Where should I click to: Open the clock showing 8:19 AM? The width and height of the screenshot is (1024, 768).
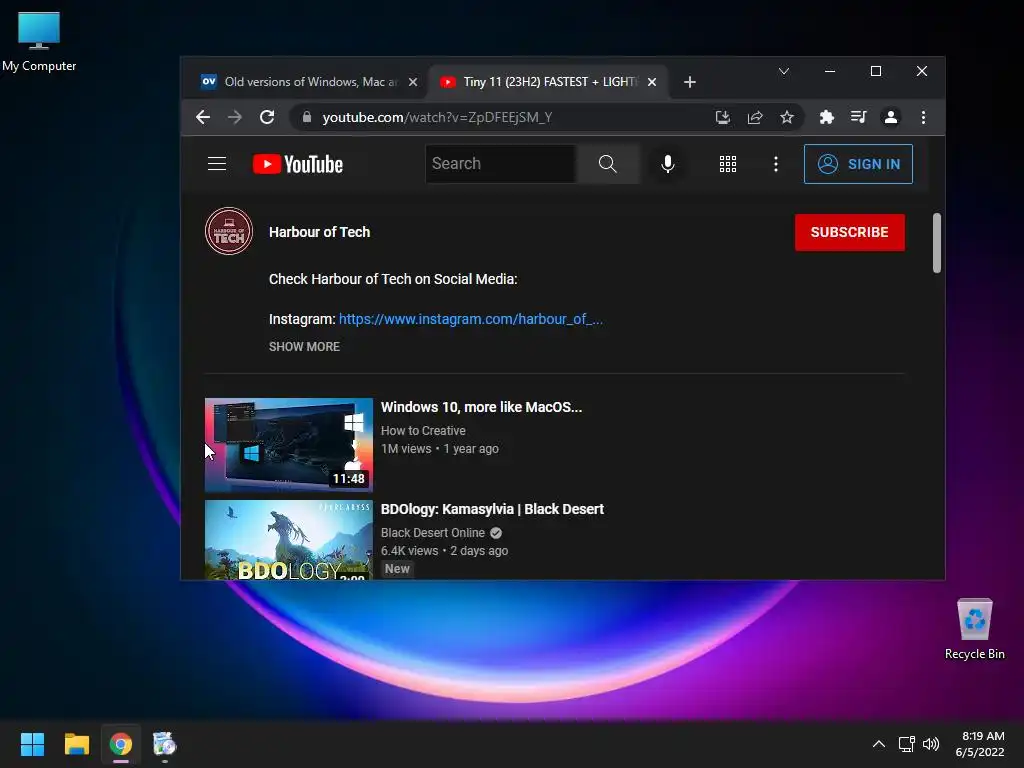(980, 744)
